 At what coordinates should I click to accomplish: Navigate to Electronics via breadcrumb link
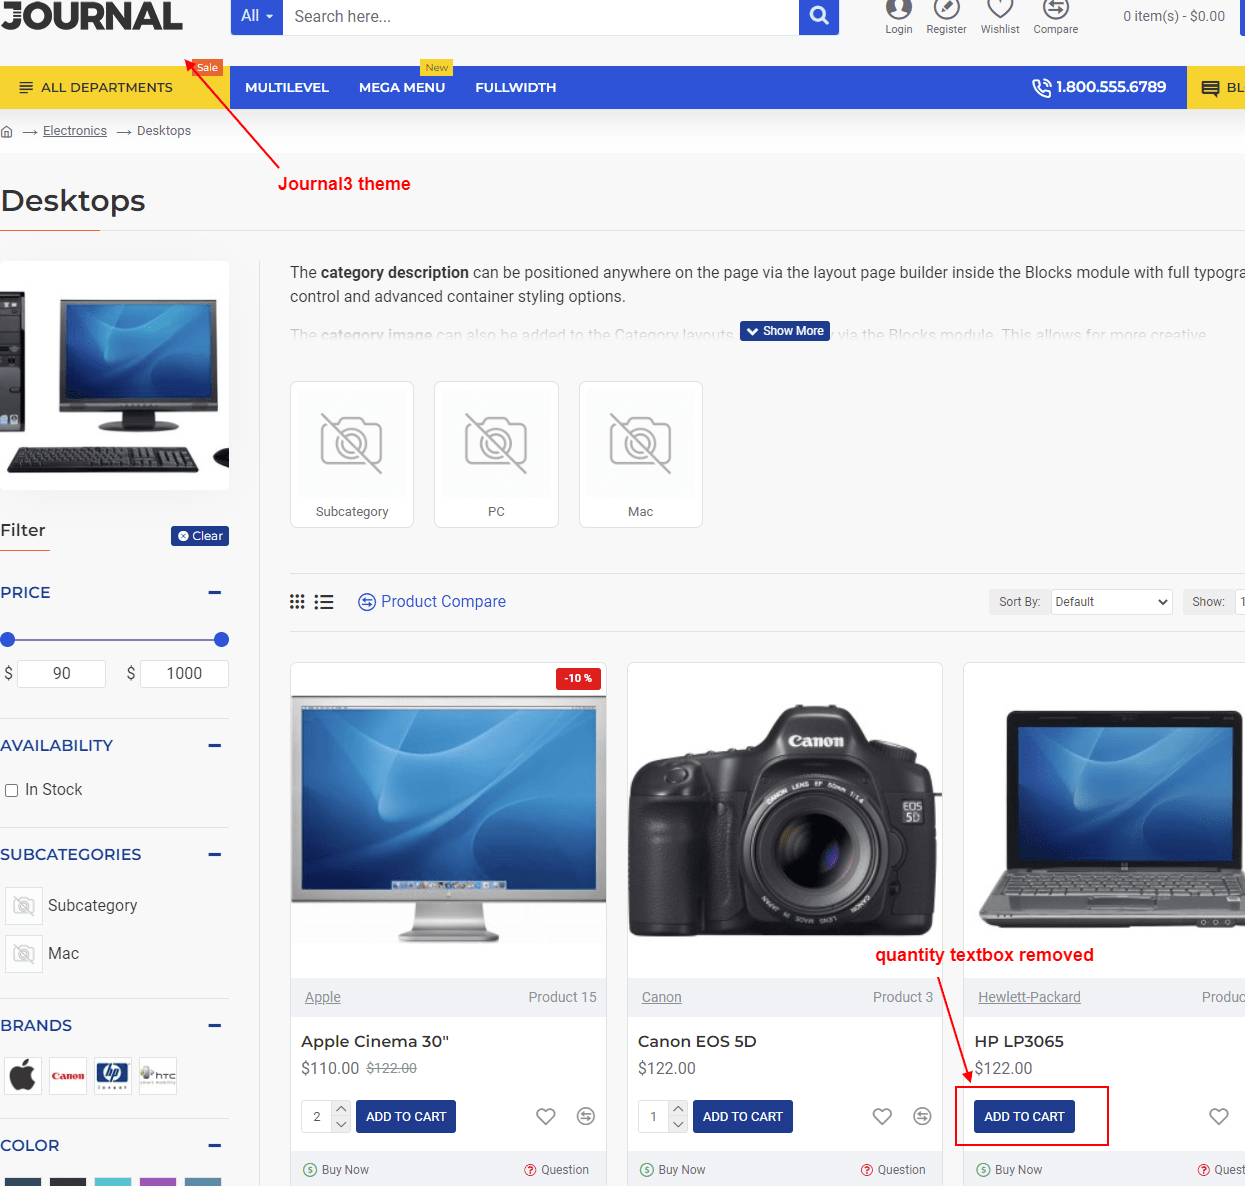74,130
